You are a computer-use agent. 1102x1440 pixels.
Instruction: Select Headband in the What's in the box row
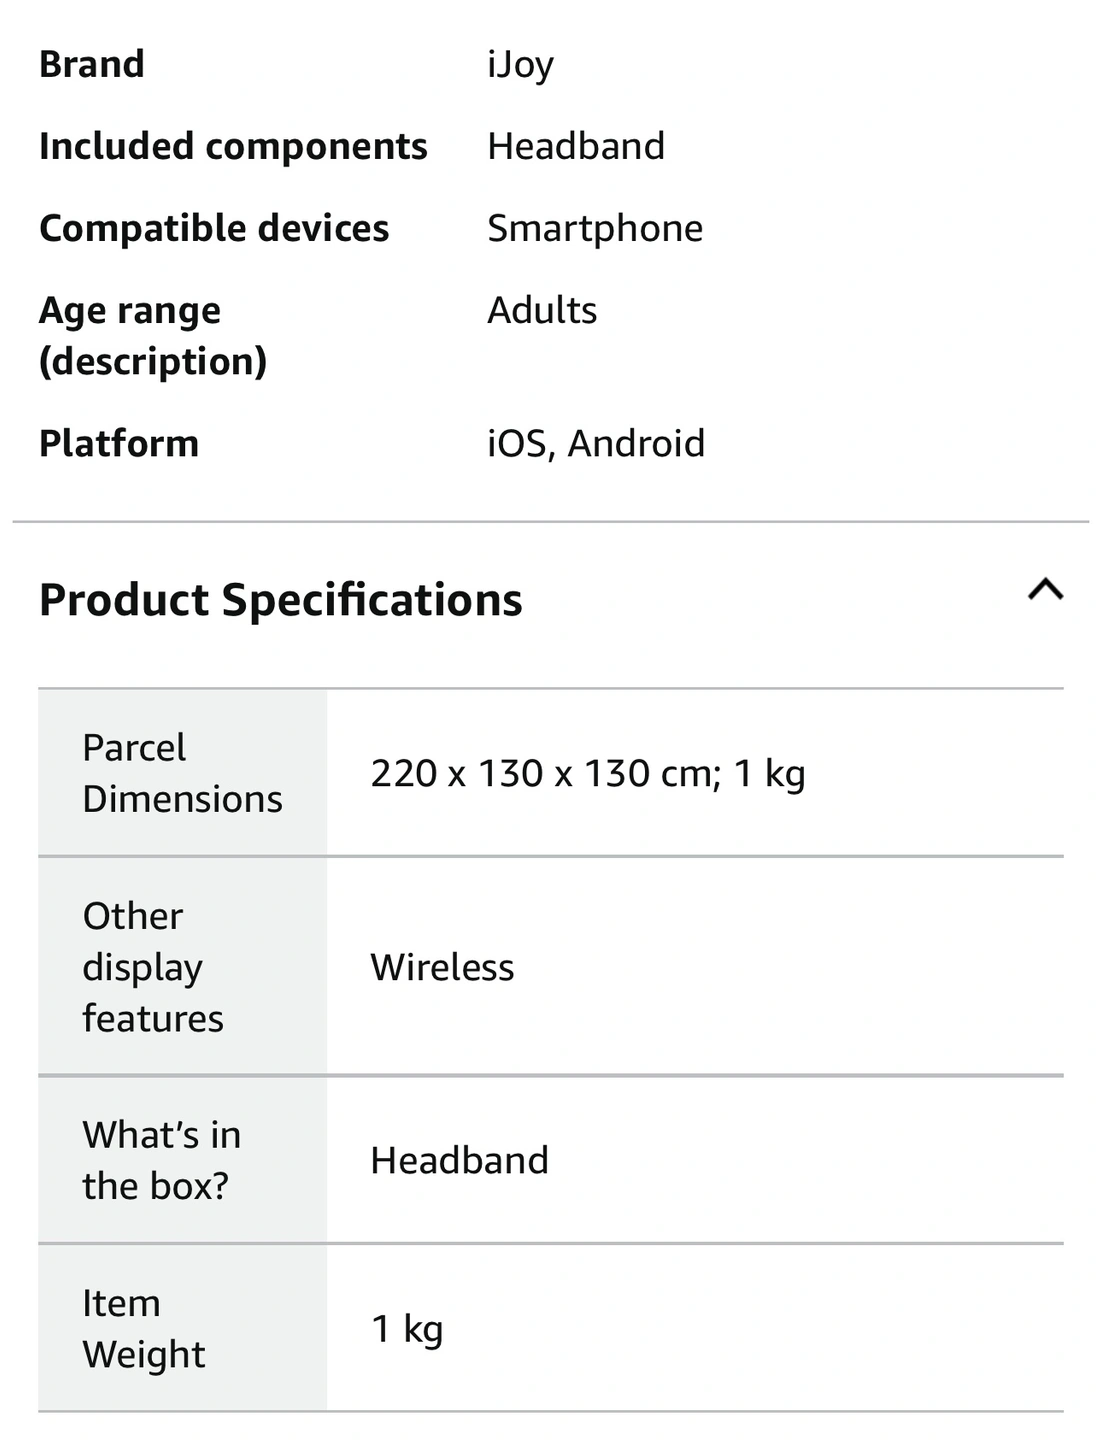459,1160
